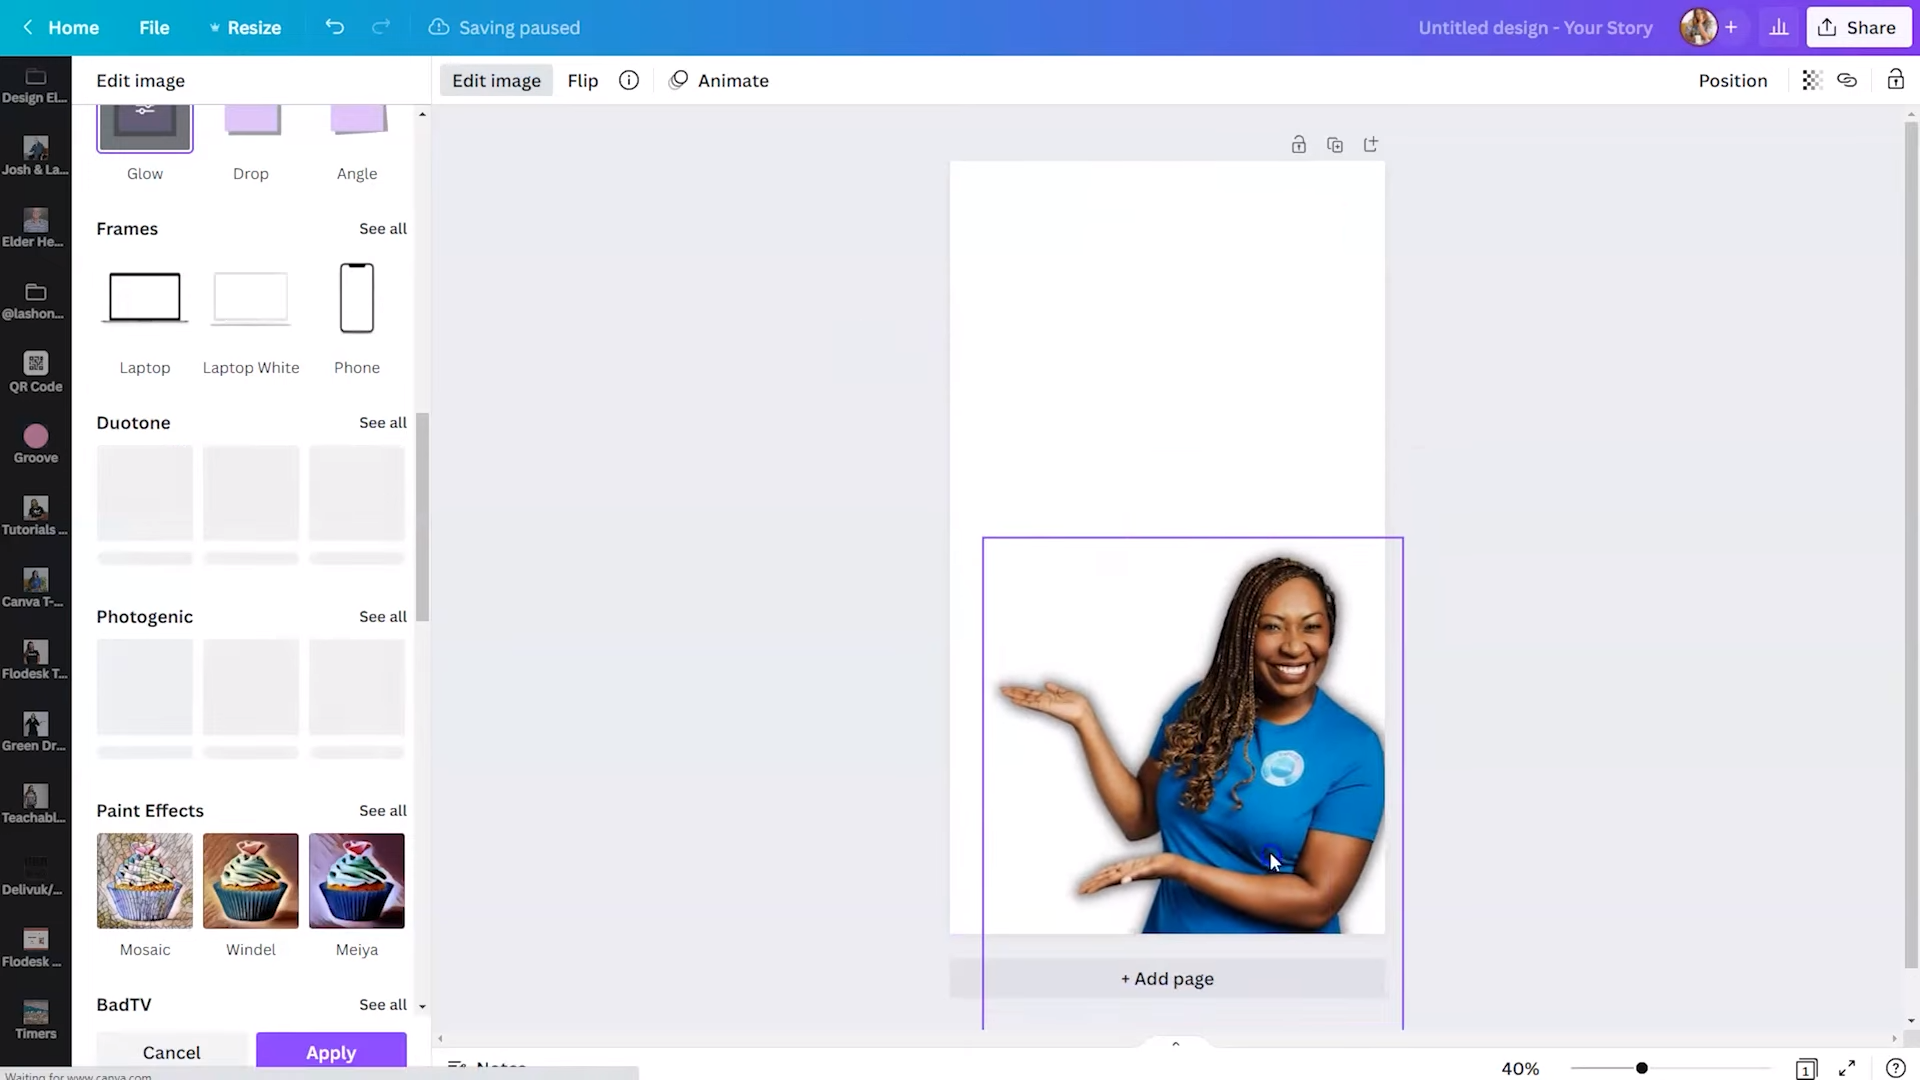
Task: Open the Elder He... sidebar item
Action: pos(35,228)
